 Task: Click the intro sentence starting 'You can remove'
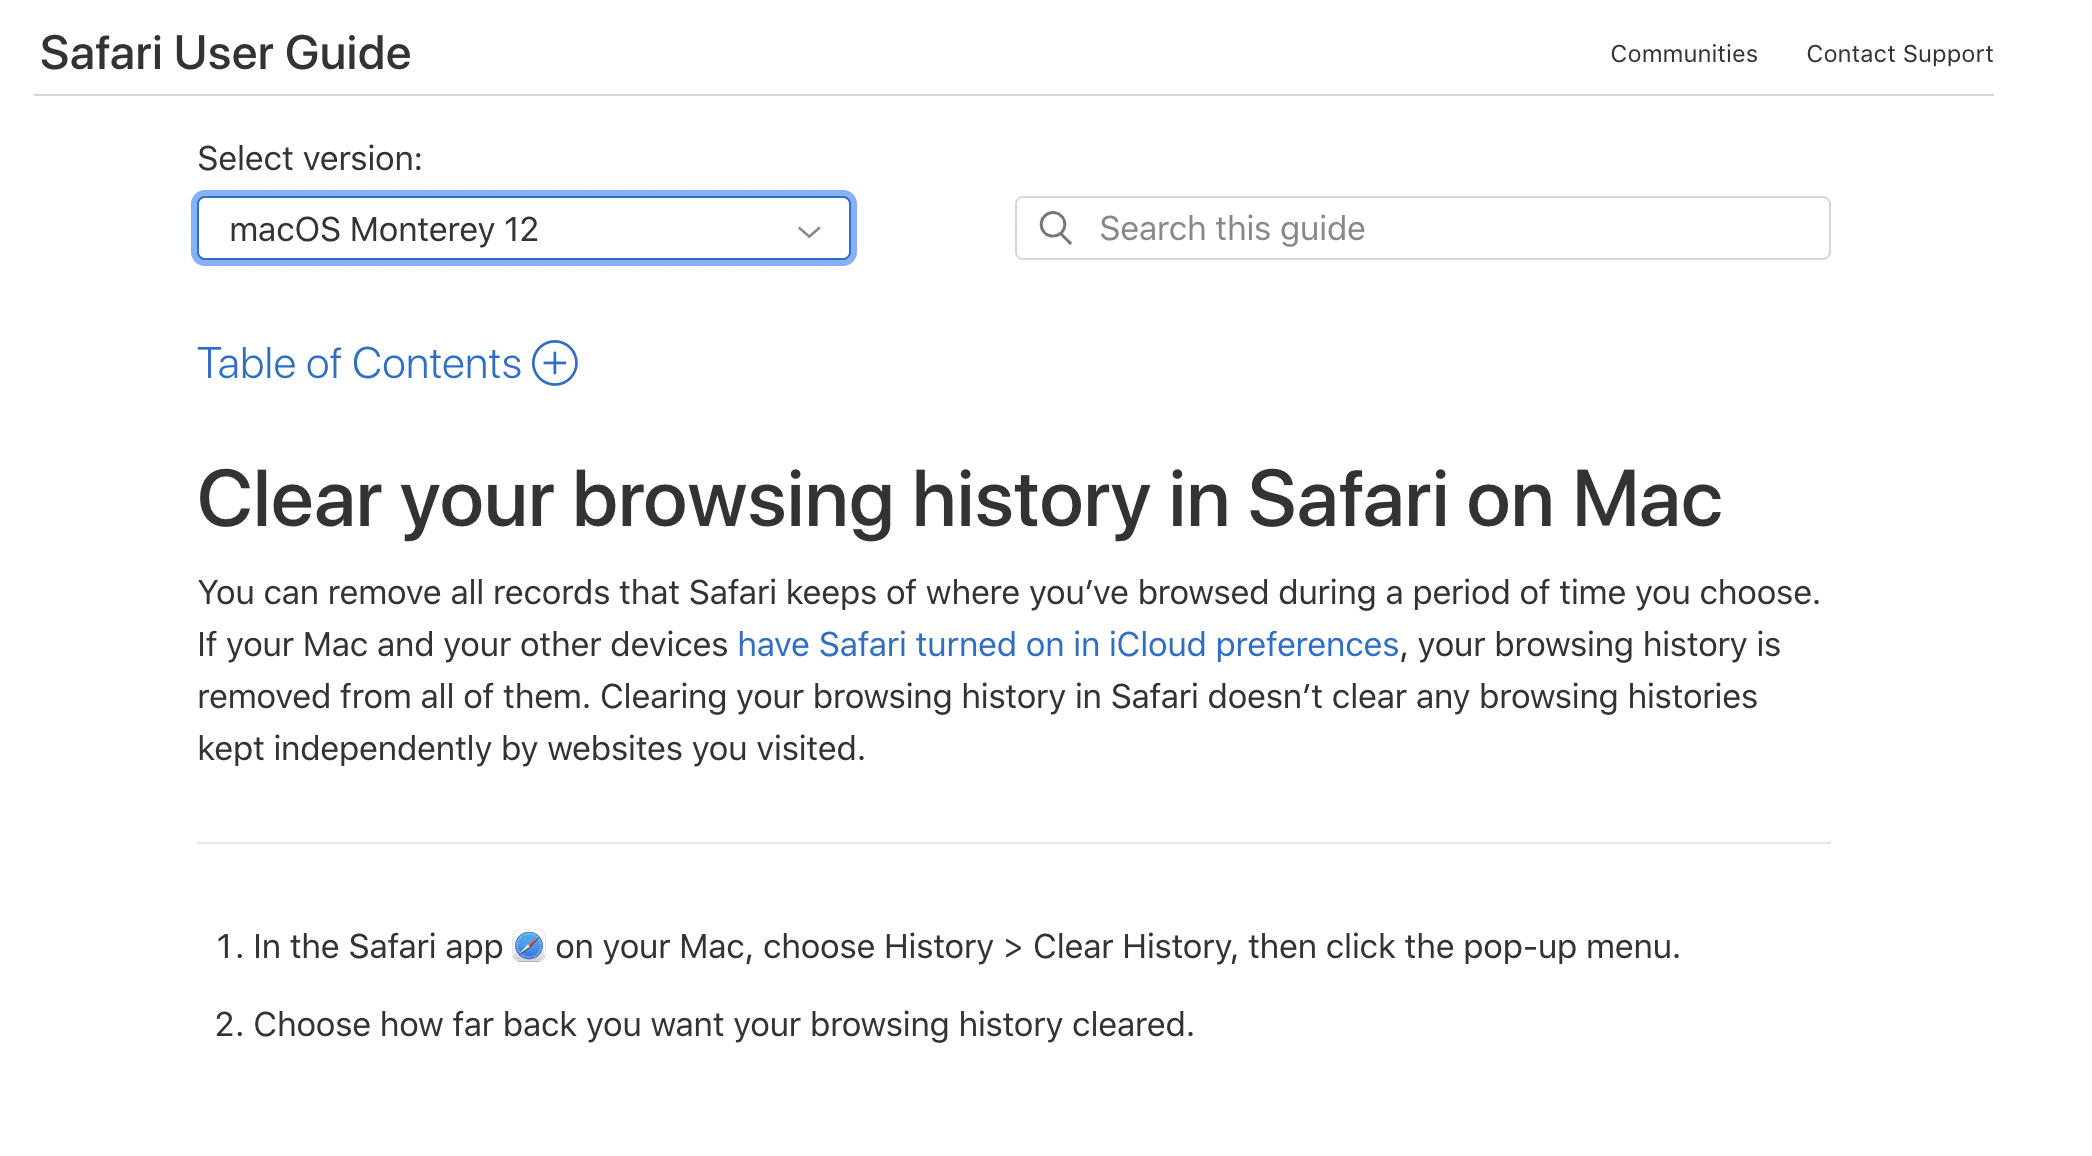(1008, 593)
